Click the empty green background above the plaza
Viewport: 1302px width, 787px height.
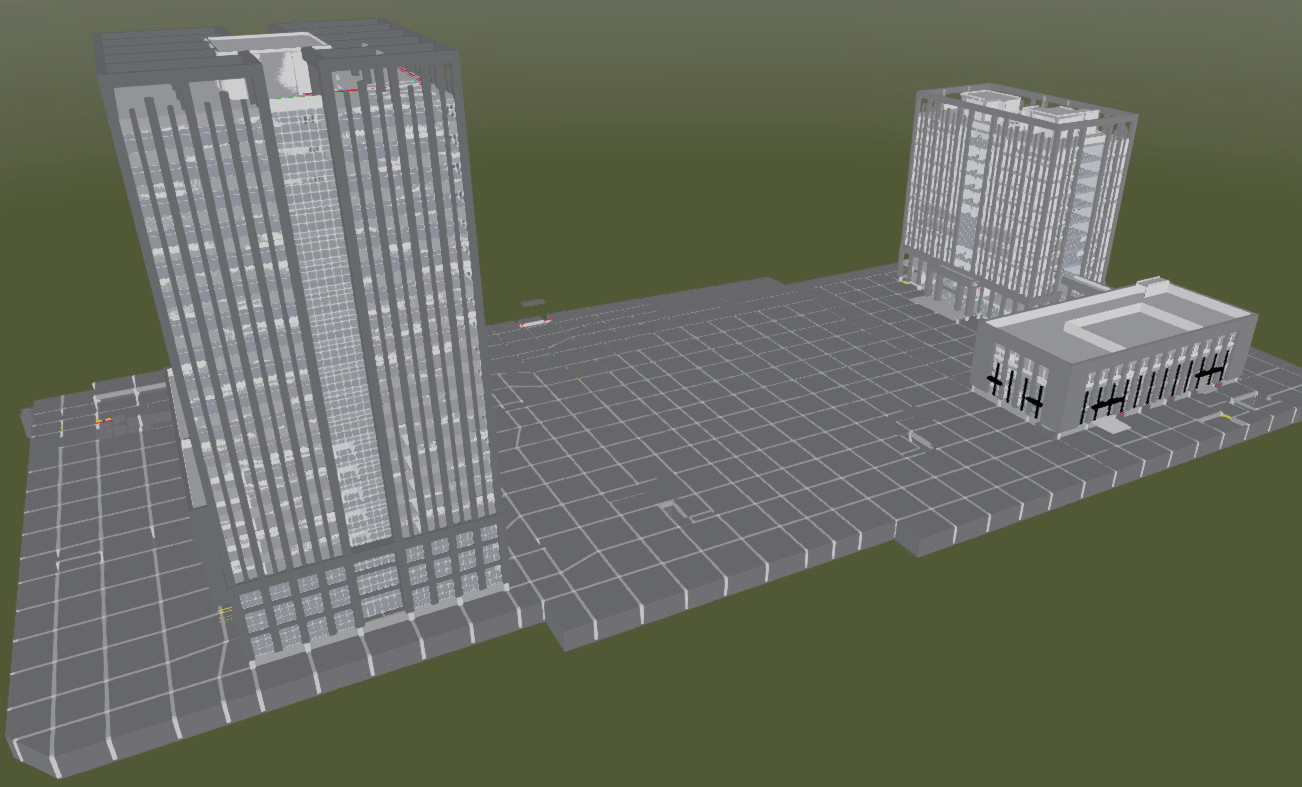click(700, 150)
